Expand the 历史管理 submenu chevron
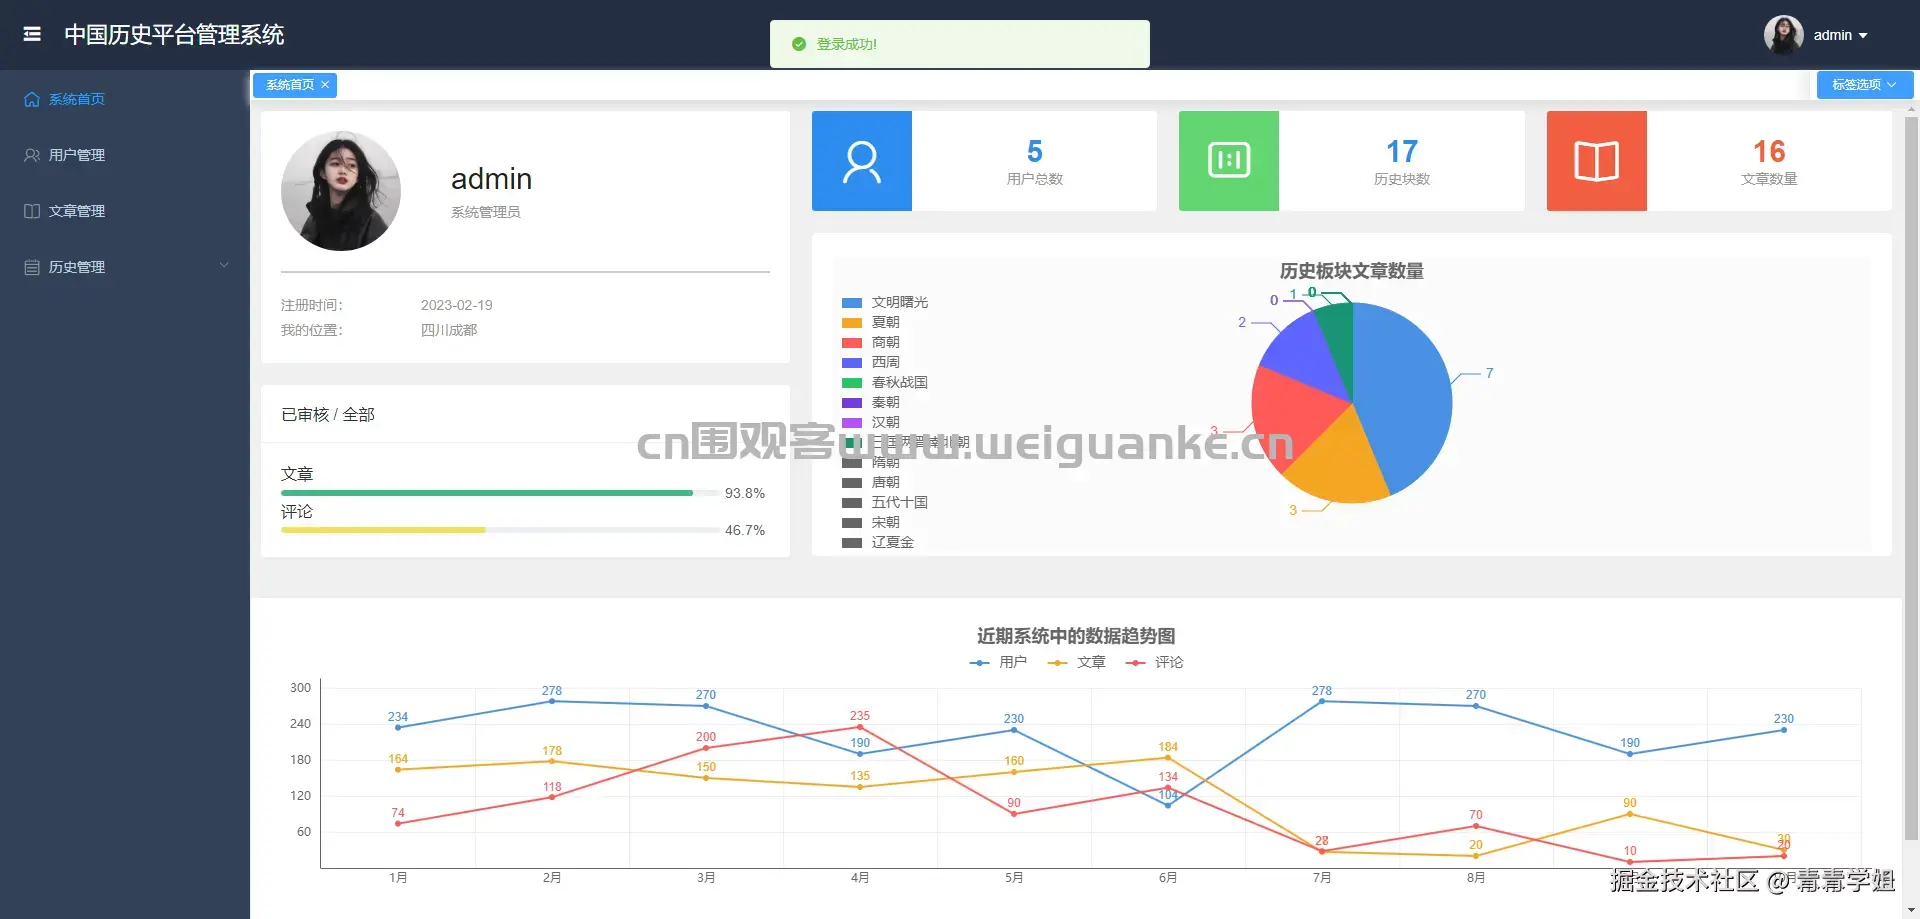Image resolution: width=1920 pixels, height=919 pixels. [224, 265]
